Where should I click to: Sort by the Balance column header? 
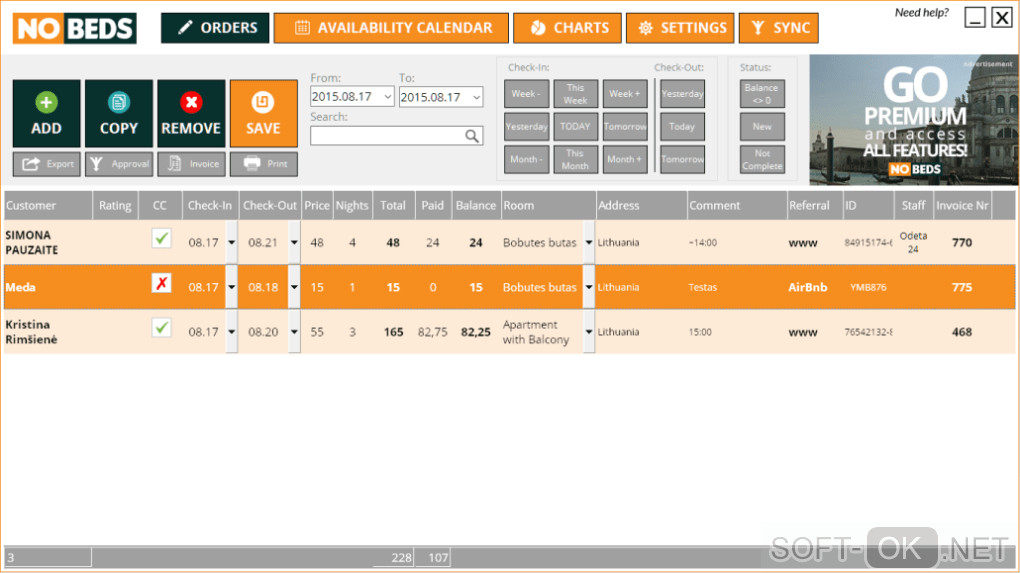coord(476,206)
